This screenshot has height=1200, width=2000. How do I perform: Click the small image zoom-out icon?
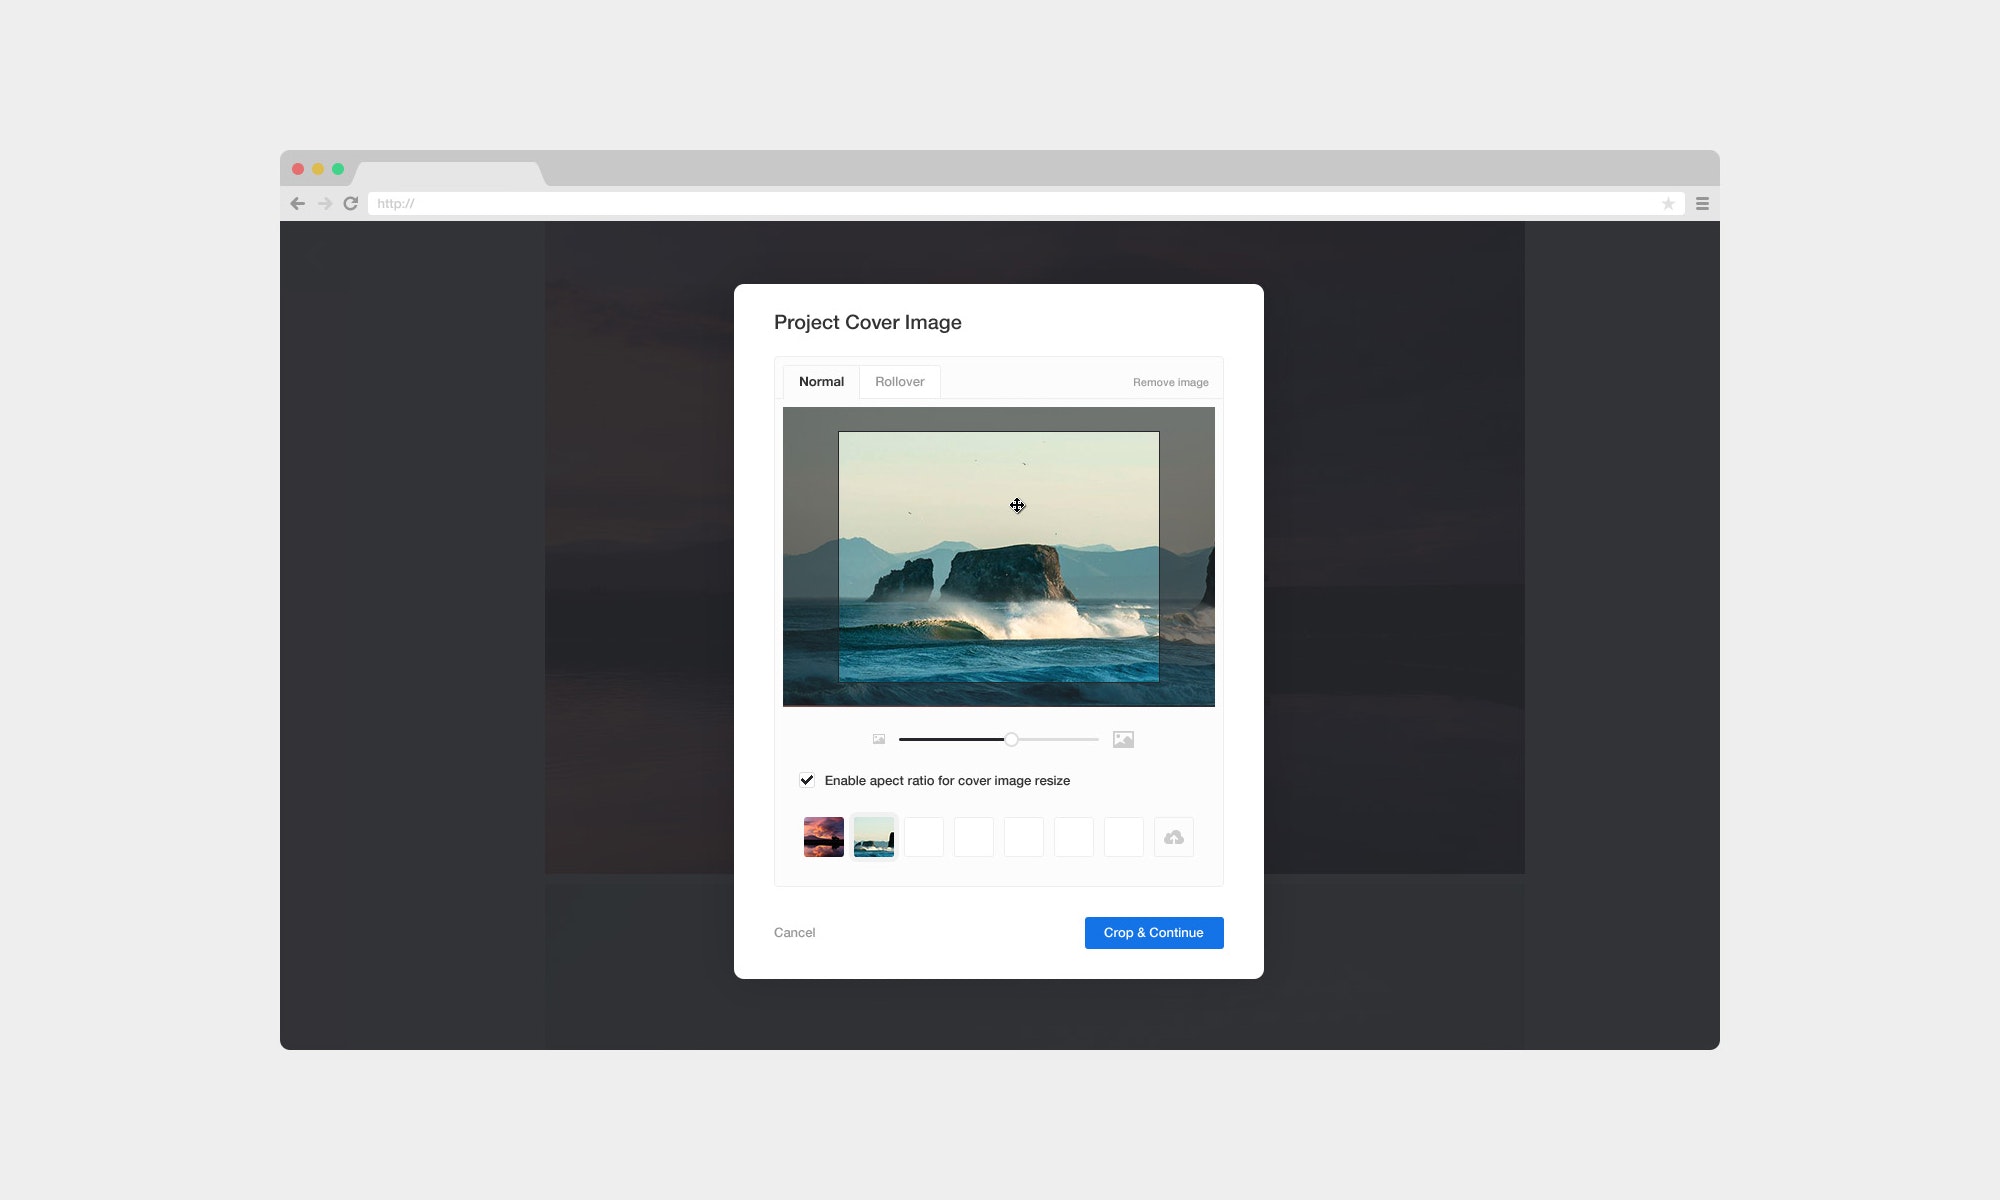click(879, 740)
